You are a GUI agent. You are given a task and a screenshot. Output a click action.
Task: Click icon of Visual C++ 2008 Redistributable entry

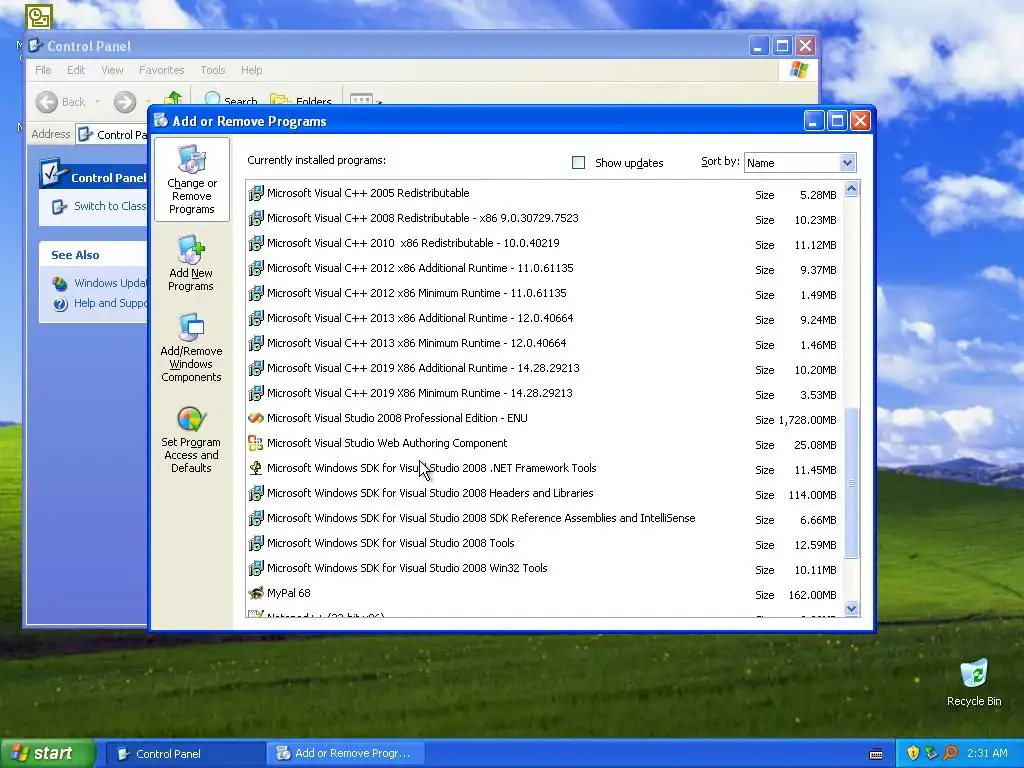[x=255, y=218]
